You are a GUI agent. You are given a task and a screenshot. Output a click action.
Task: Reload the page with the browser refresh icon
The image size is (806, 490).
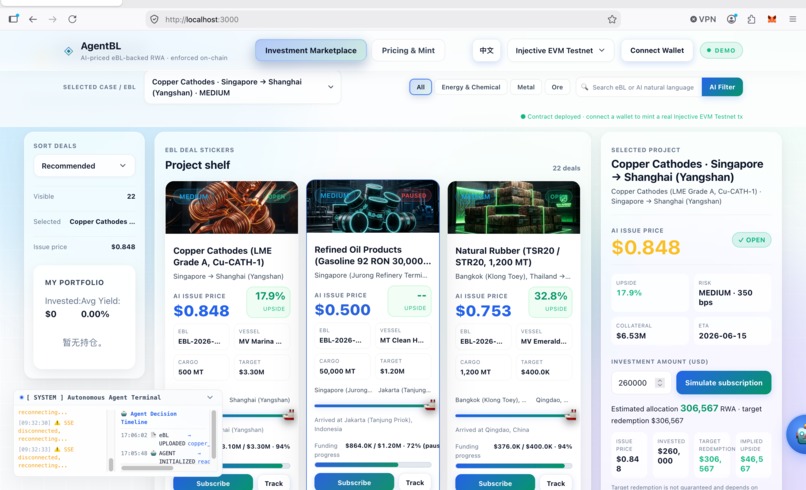(x=72, y=19)
